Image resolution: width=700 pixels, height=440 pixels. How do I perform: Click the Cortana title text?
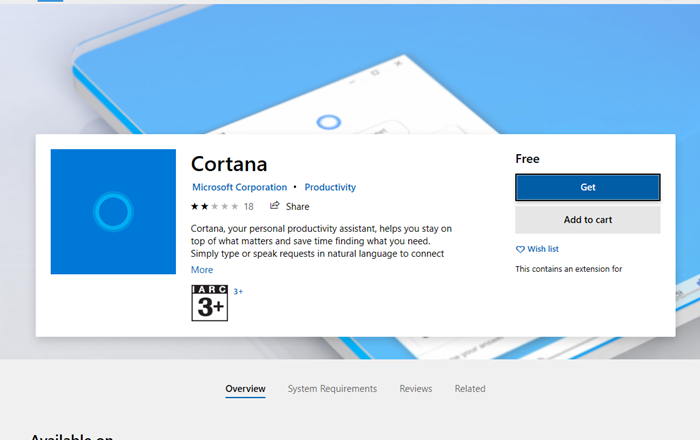tap(229, 164)
